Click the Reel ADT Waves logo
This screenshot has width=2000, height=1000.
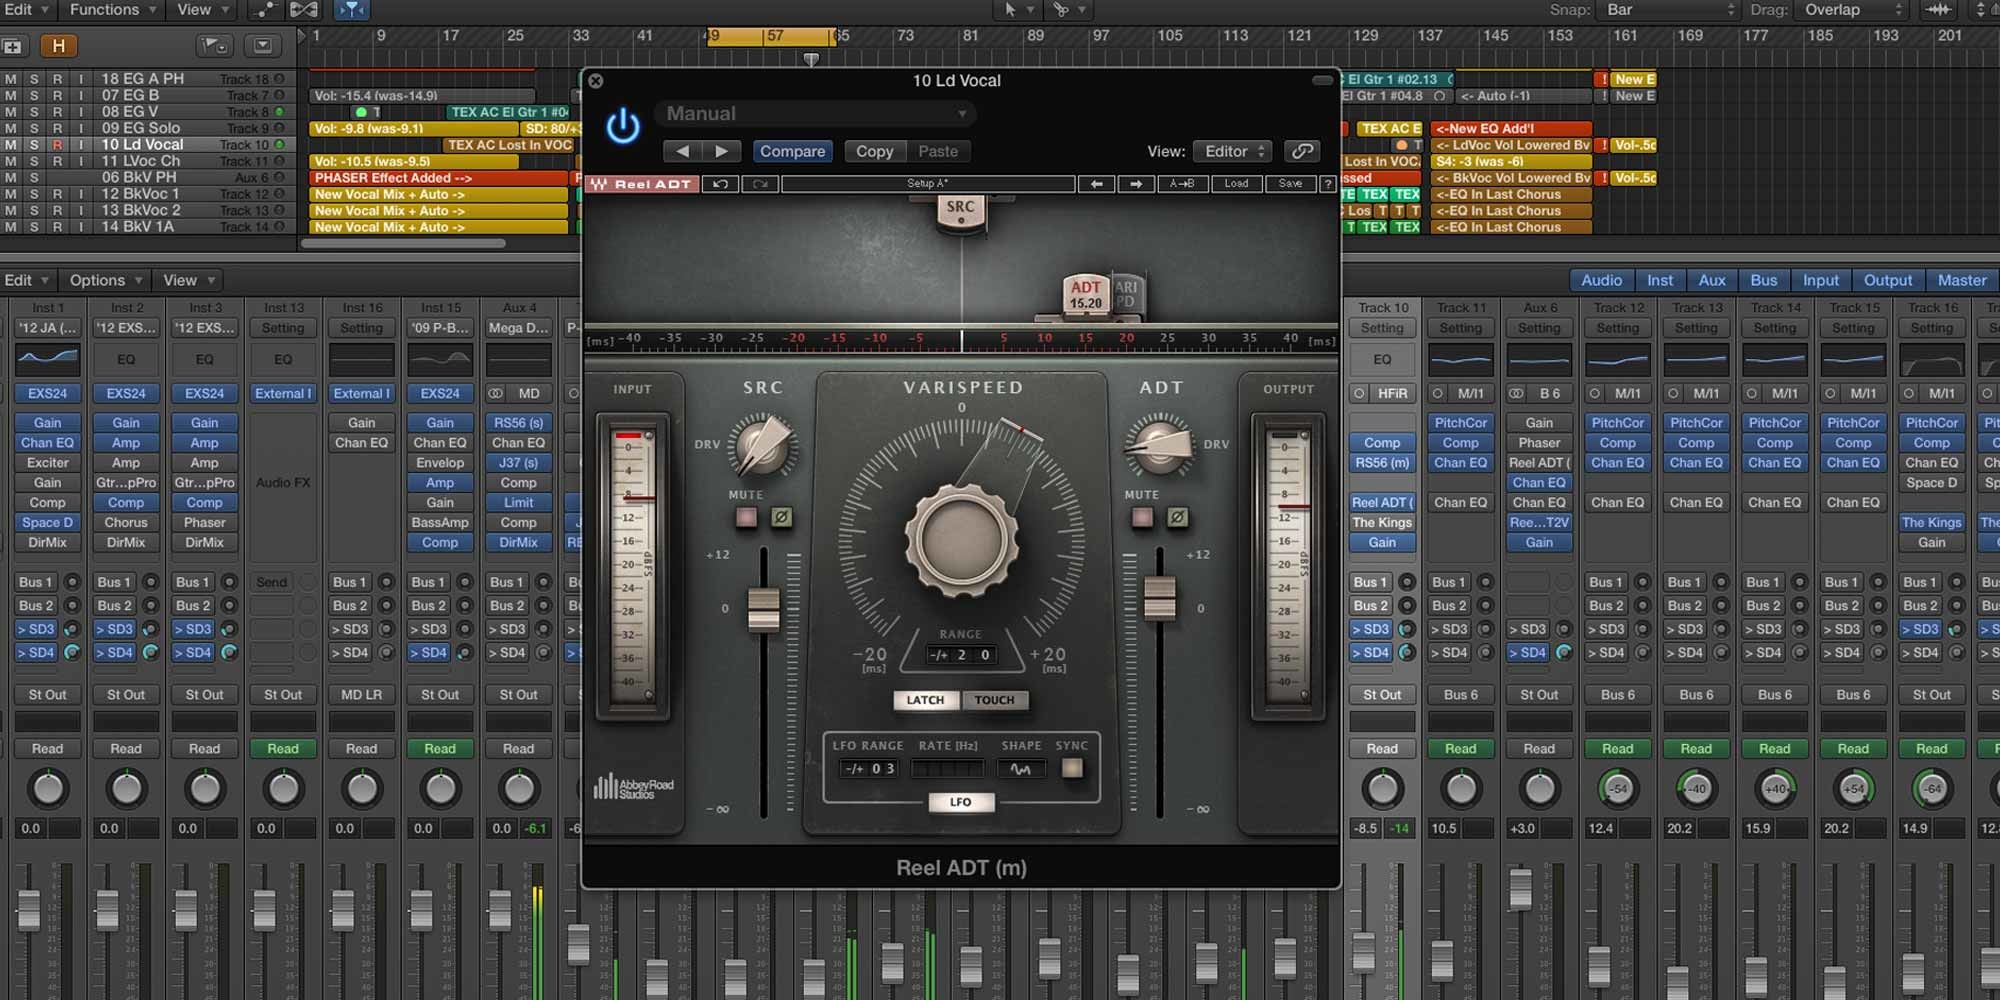coord(641,184)
